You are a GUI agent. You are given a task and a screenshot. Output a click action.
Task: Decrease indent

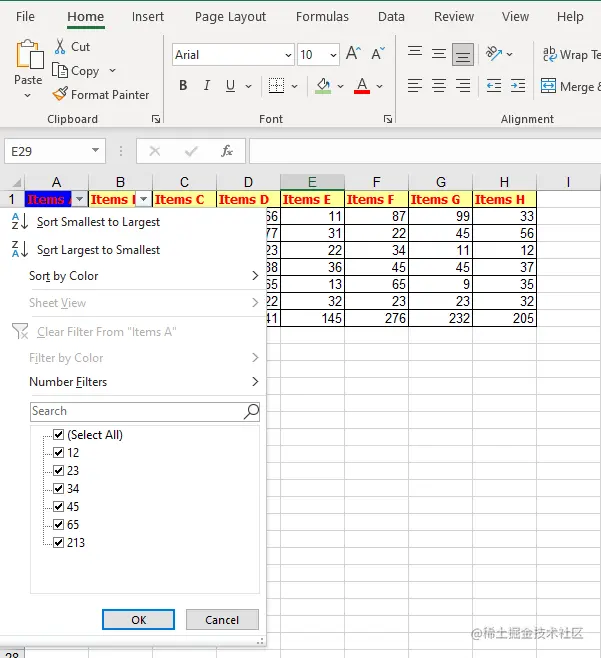coord(494,86)
